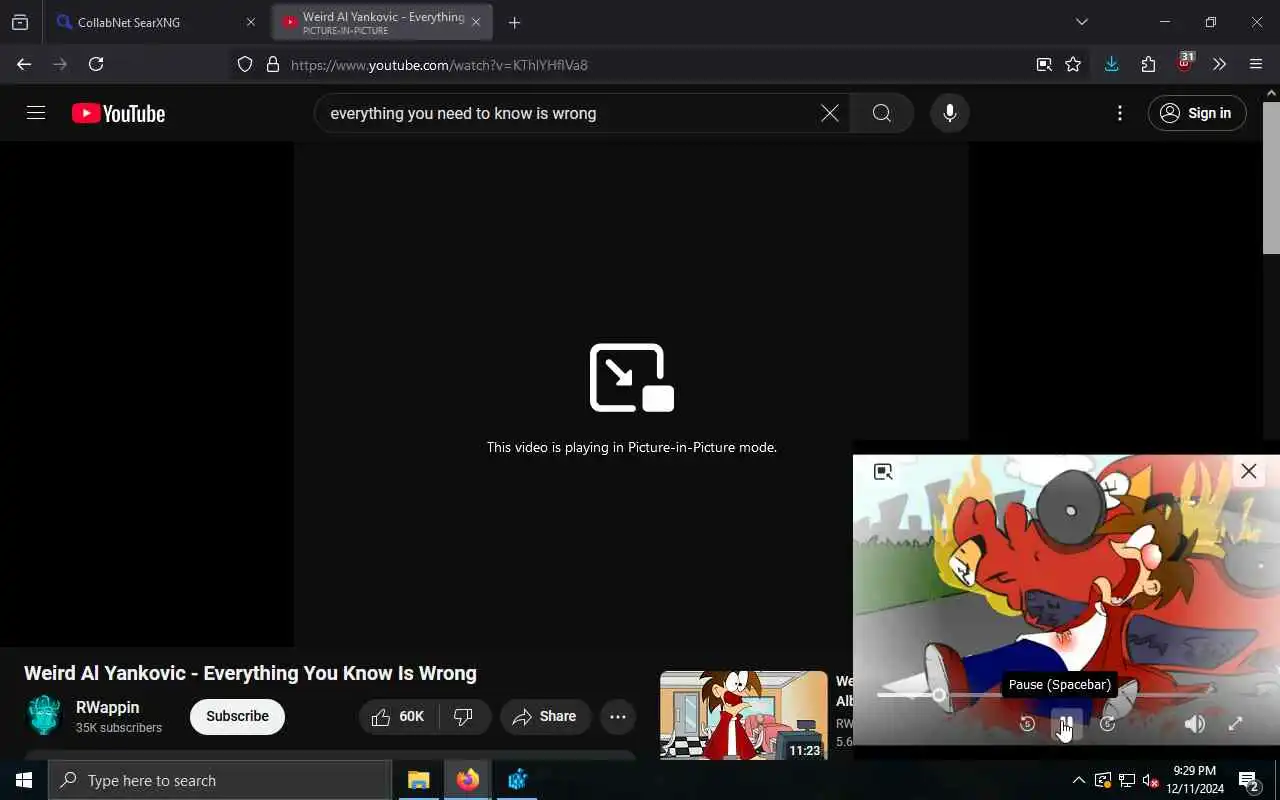The width and height of the screenshot is (1280, 800).
Task: Close the Weird Al Yankovic tab
Action: [476, 22]
